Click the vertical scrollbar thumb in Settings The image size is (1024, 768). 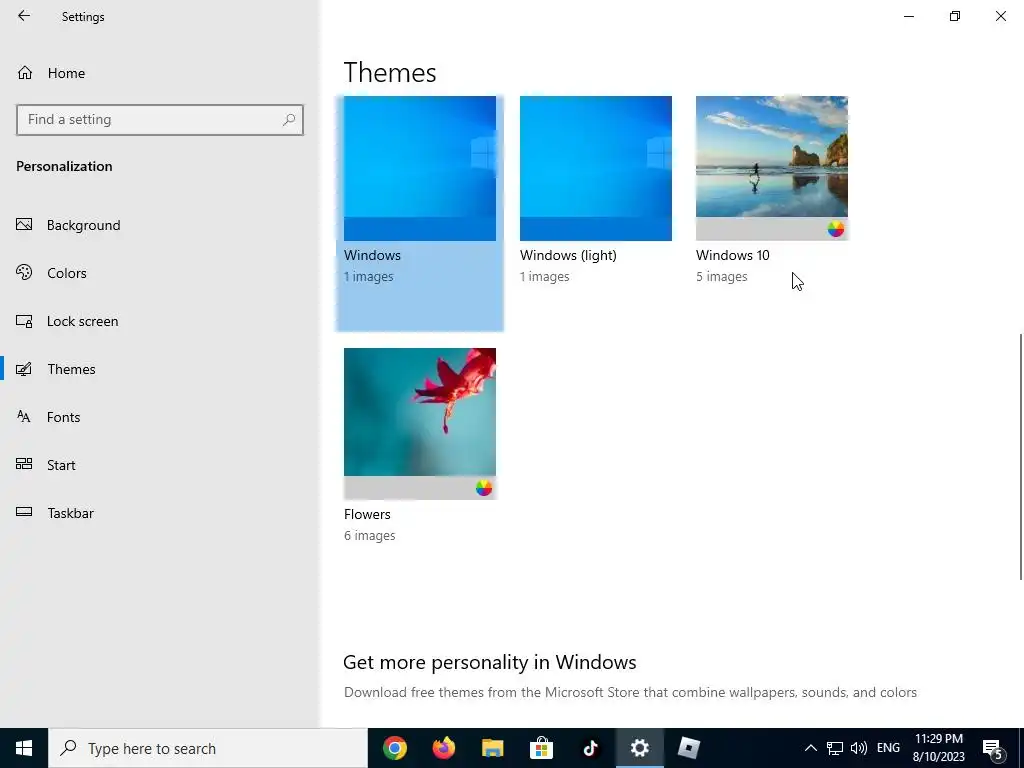point(1021,456)
